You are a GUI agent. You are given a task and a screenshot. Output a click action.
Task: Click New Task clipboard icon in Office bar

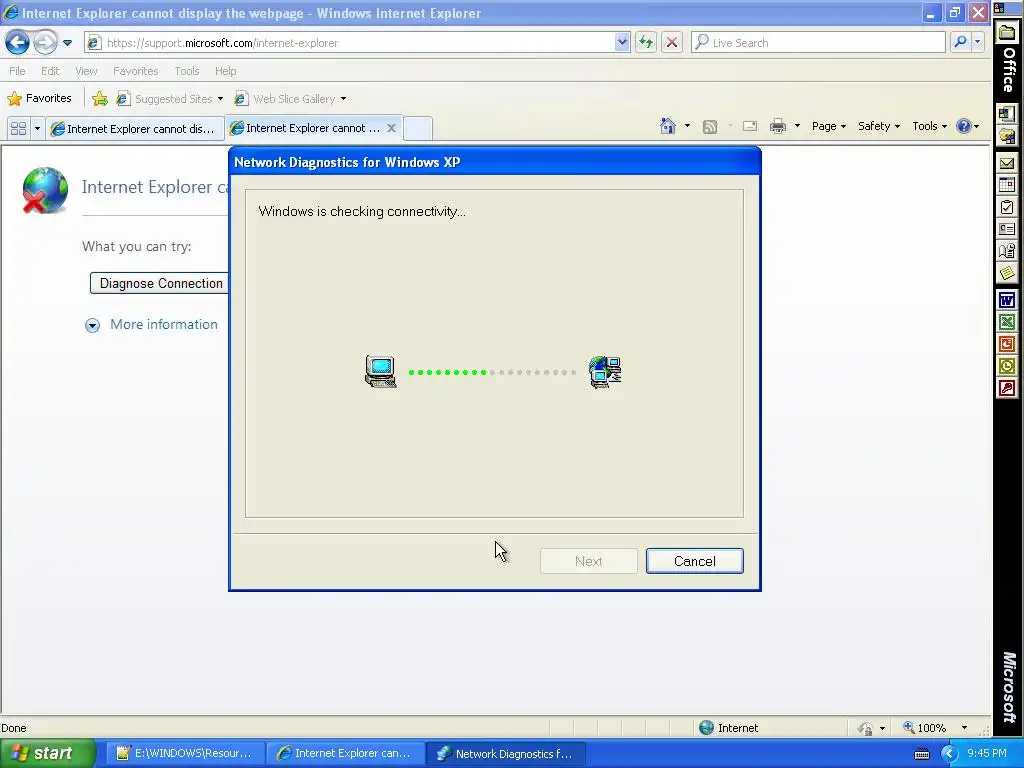[1007, 207]
